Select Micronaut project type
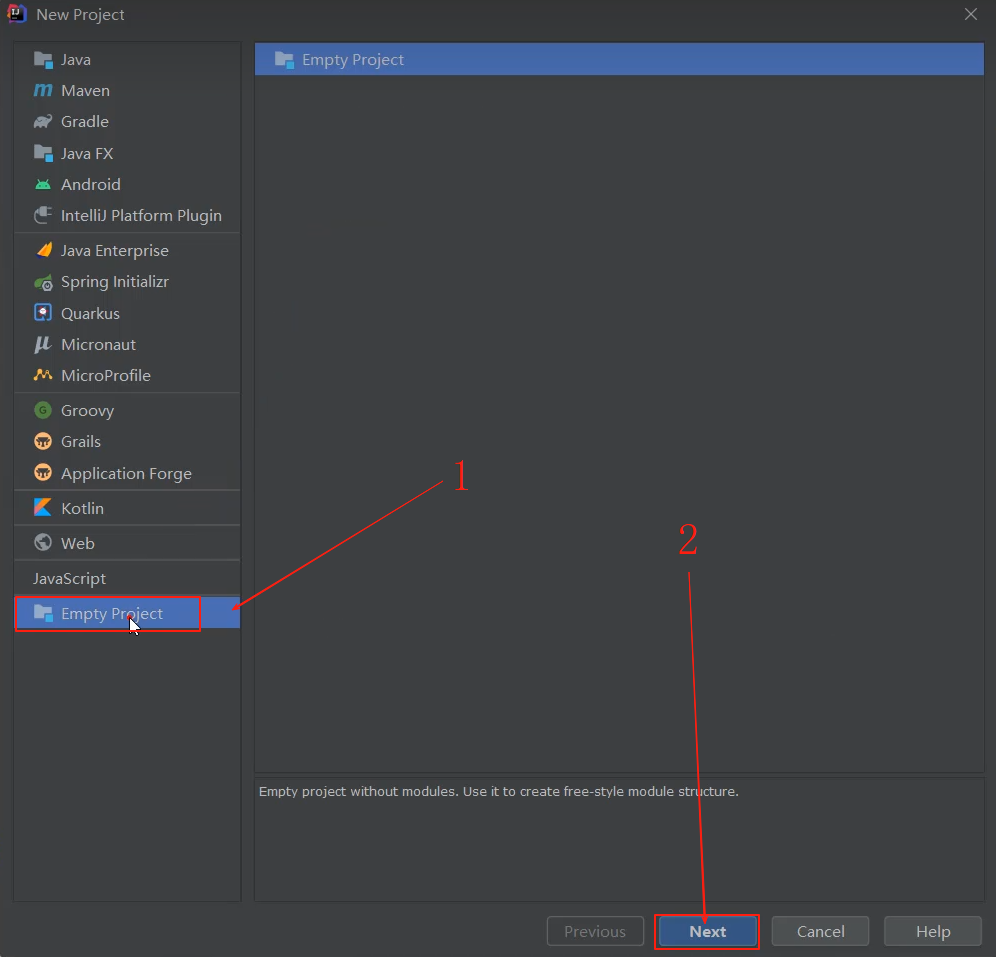Image resolution: width=996 pixels, height=957 pixels. 127,344
